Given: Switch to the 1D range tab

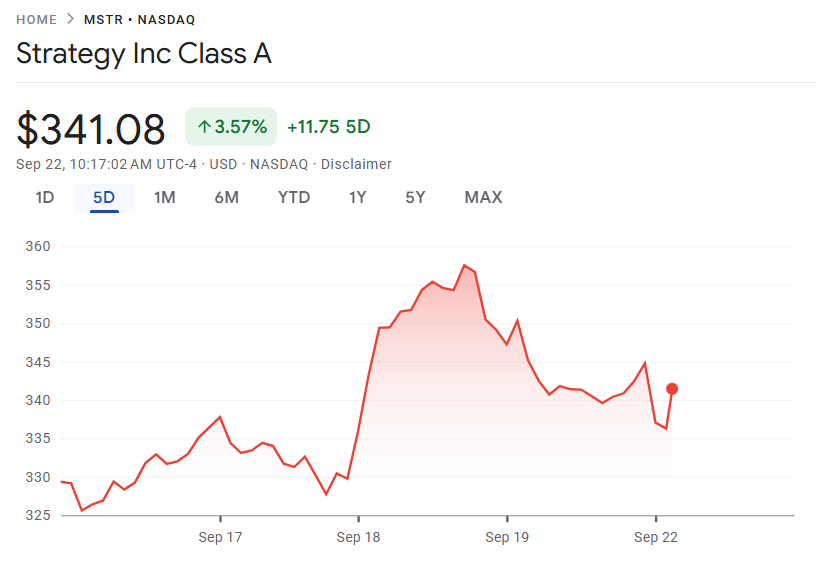Looking at the screenshot, I should [x=45, y=197].
